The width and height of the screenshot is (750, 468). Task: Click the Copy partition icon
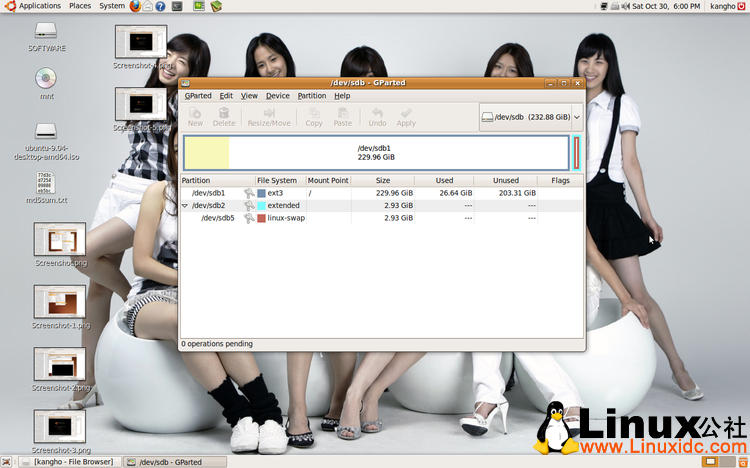tap(314, 116)
